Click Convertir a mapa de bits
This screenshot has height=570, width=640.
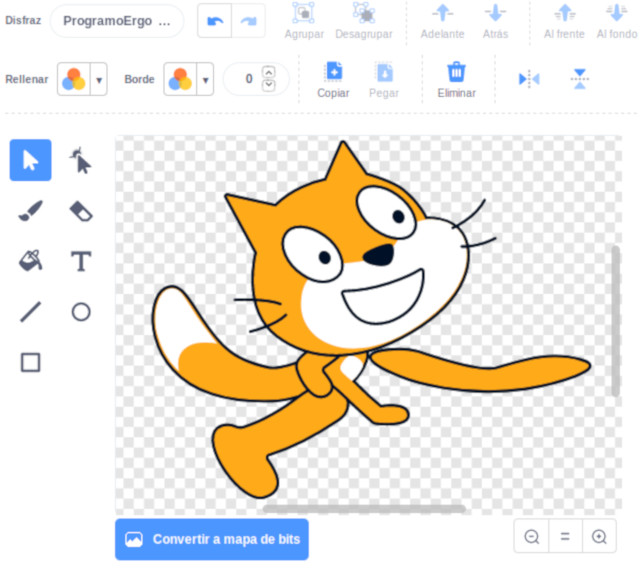tap(212, 539)
